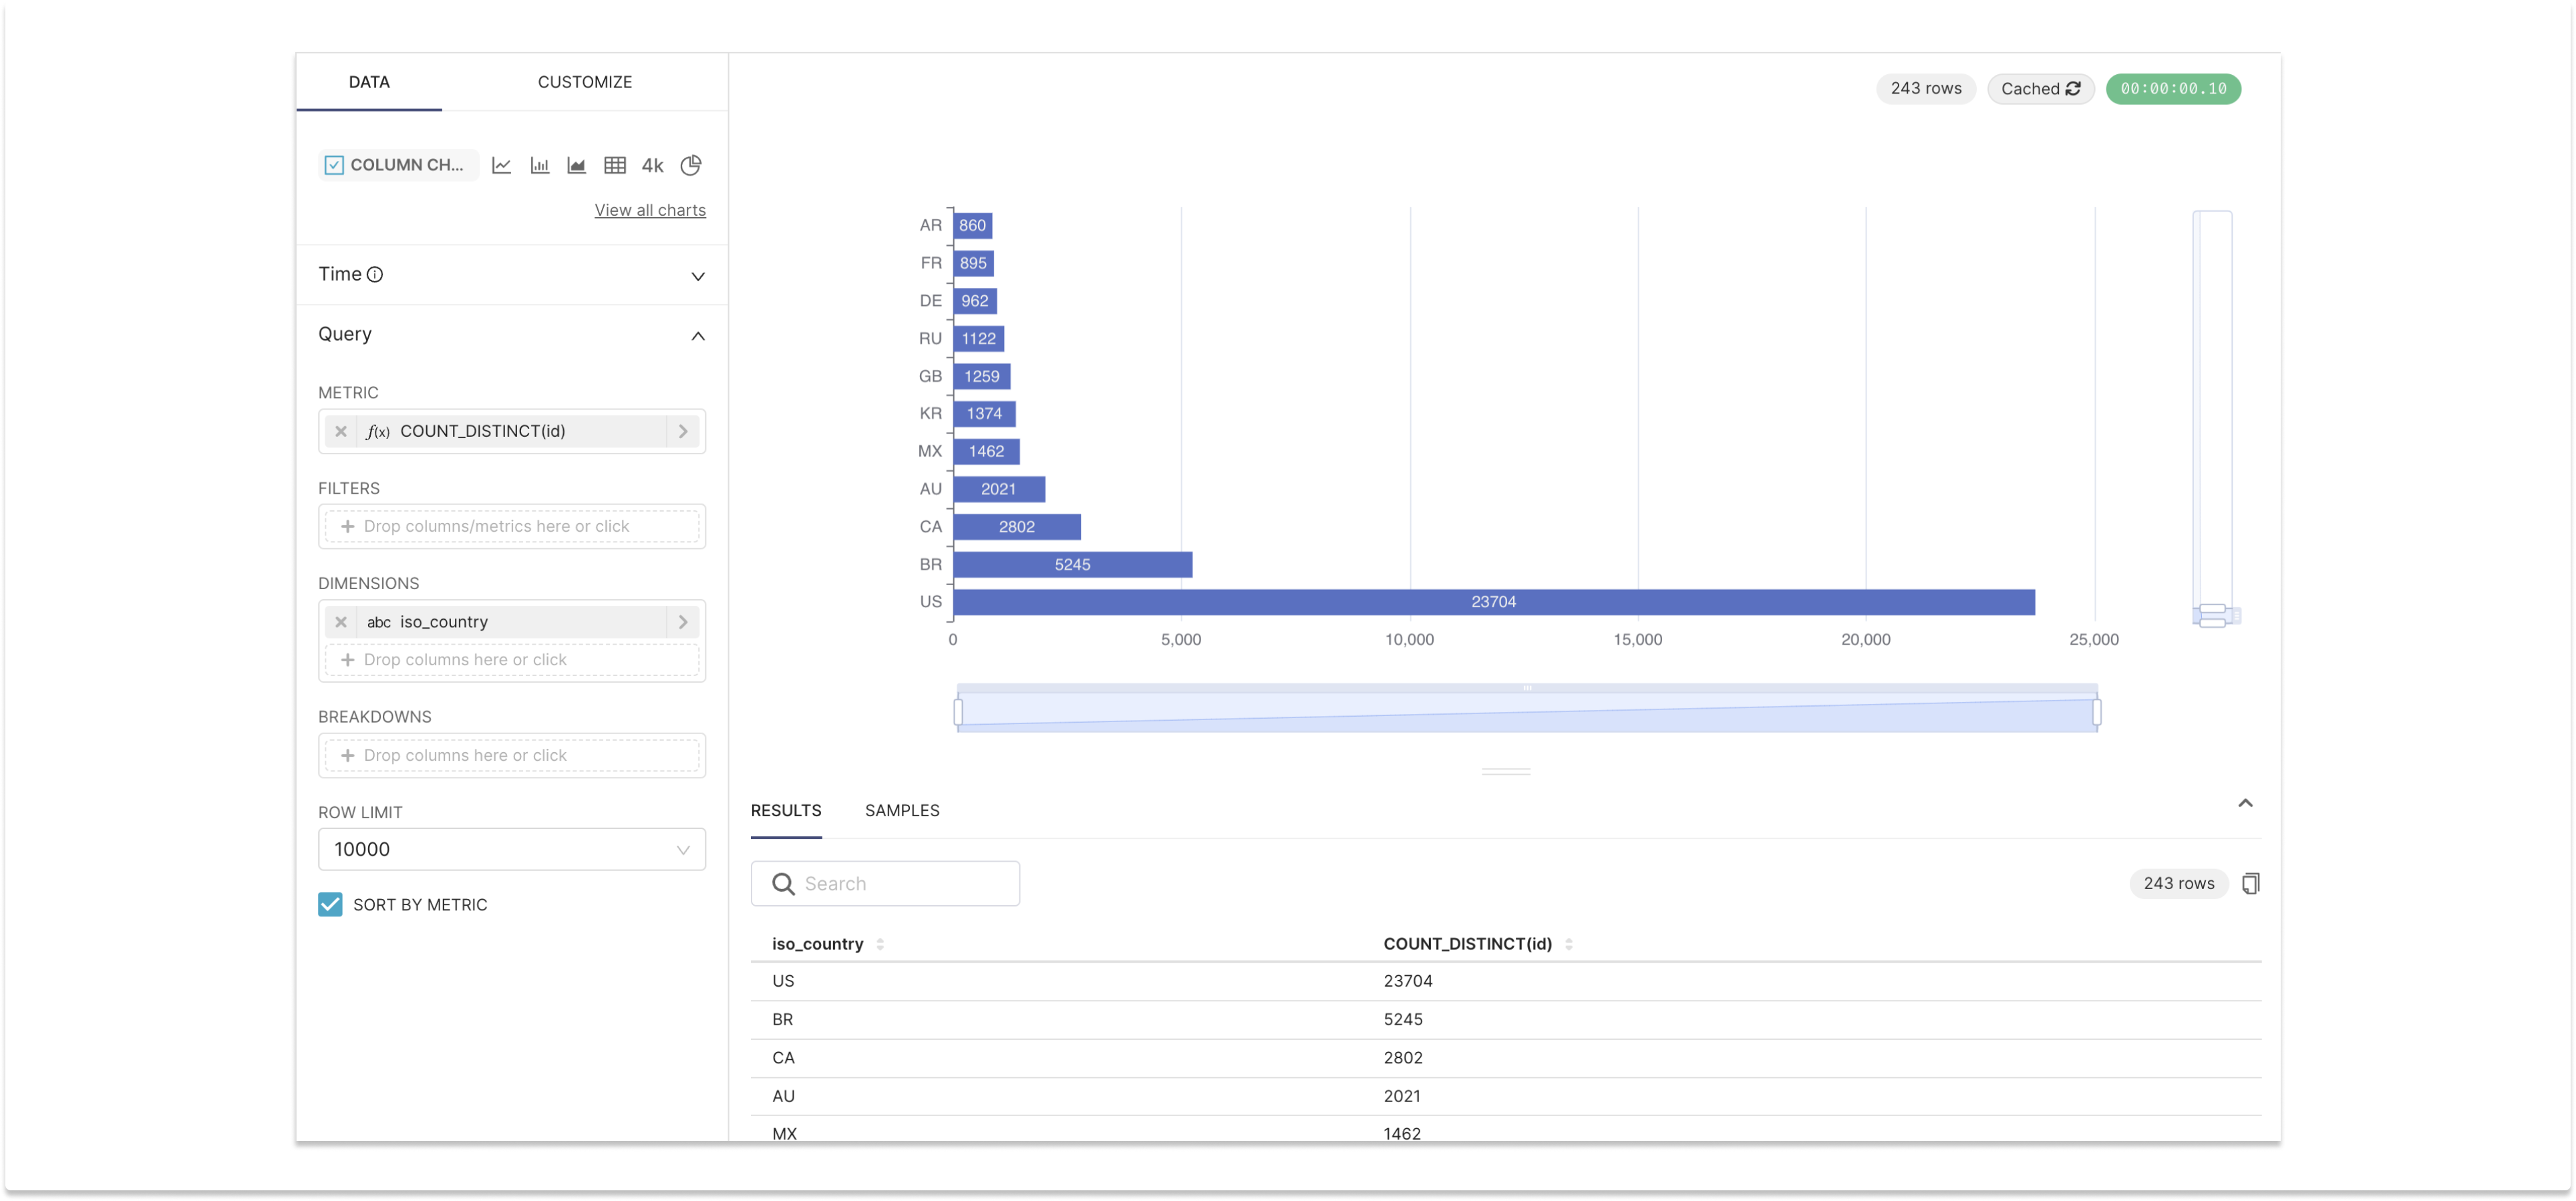Expand the Time section
The width and height of the screenshot is (2576, 1201).
(x=698, y=275)
